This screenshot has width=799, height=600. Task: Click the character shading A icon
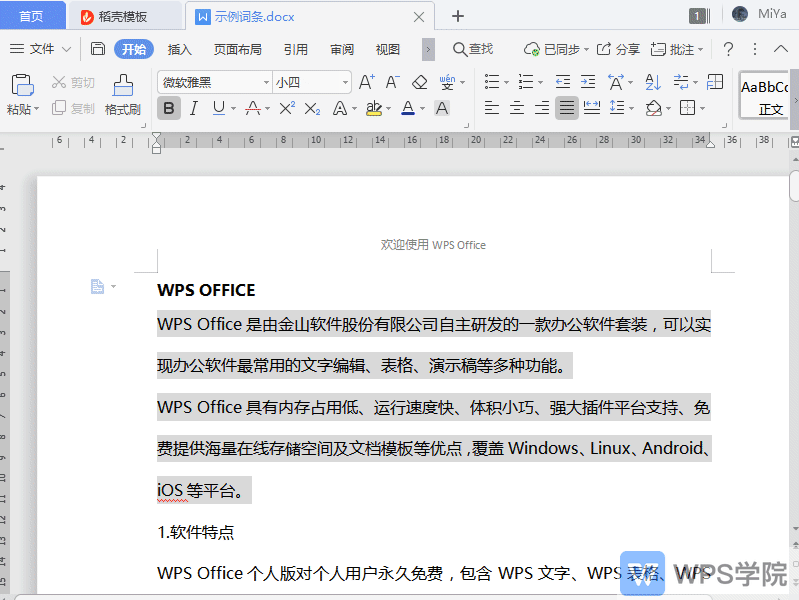442,108
